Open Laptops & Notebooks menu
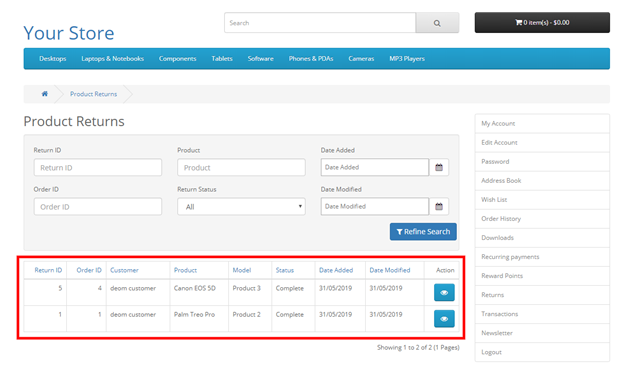 (113, 58)
